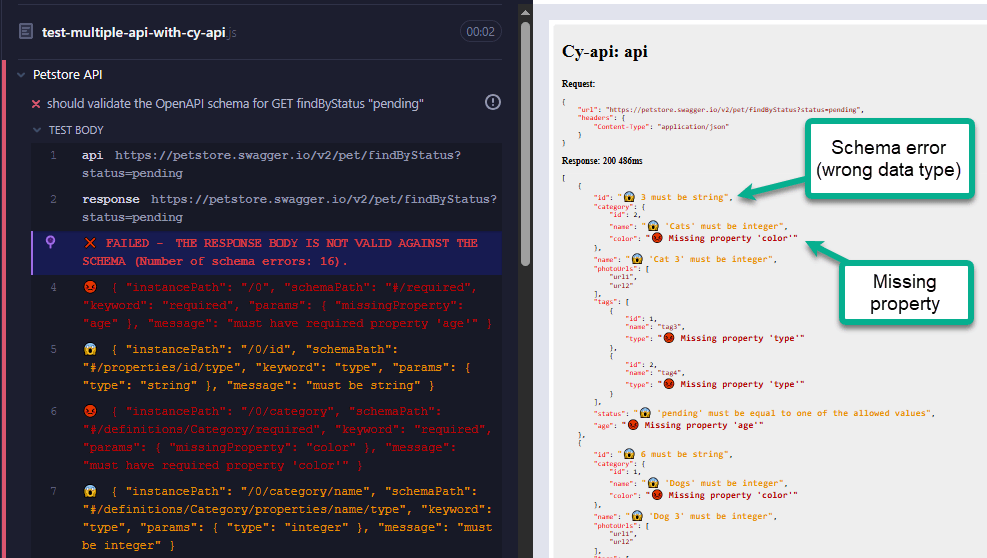Select the "Request:" label
The width and height of the screenshot is (987, 558).
point(578,84)
